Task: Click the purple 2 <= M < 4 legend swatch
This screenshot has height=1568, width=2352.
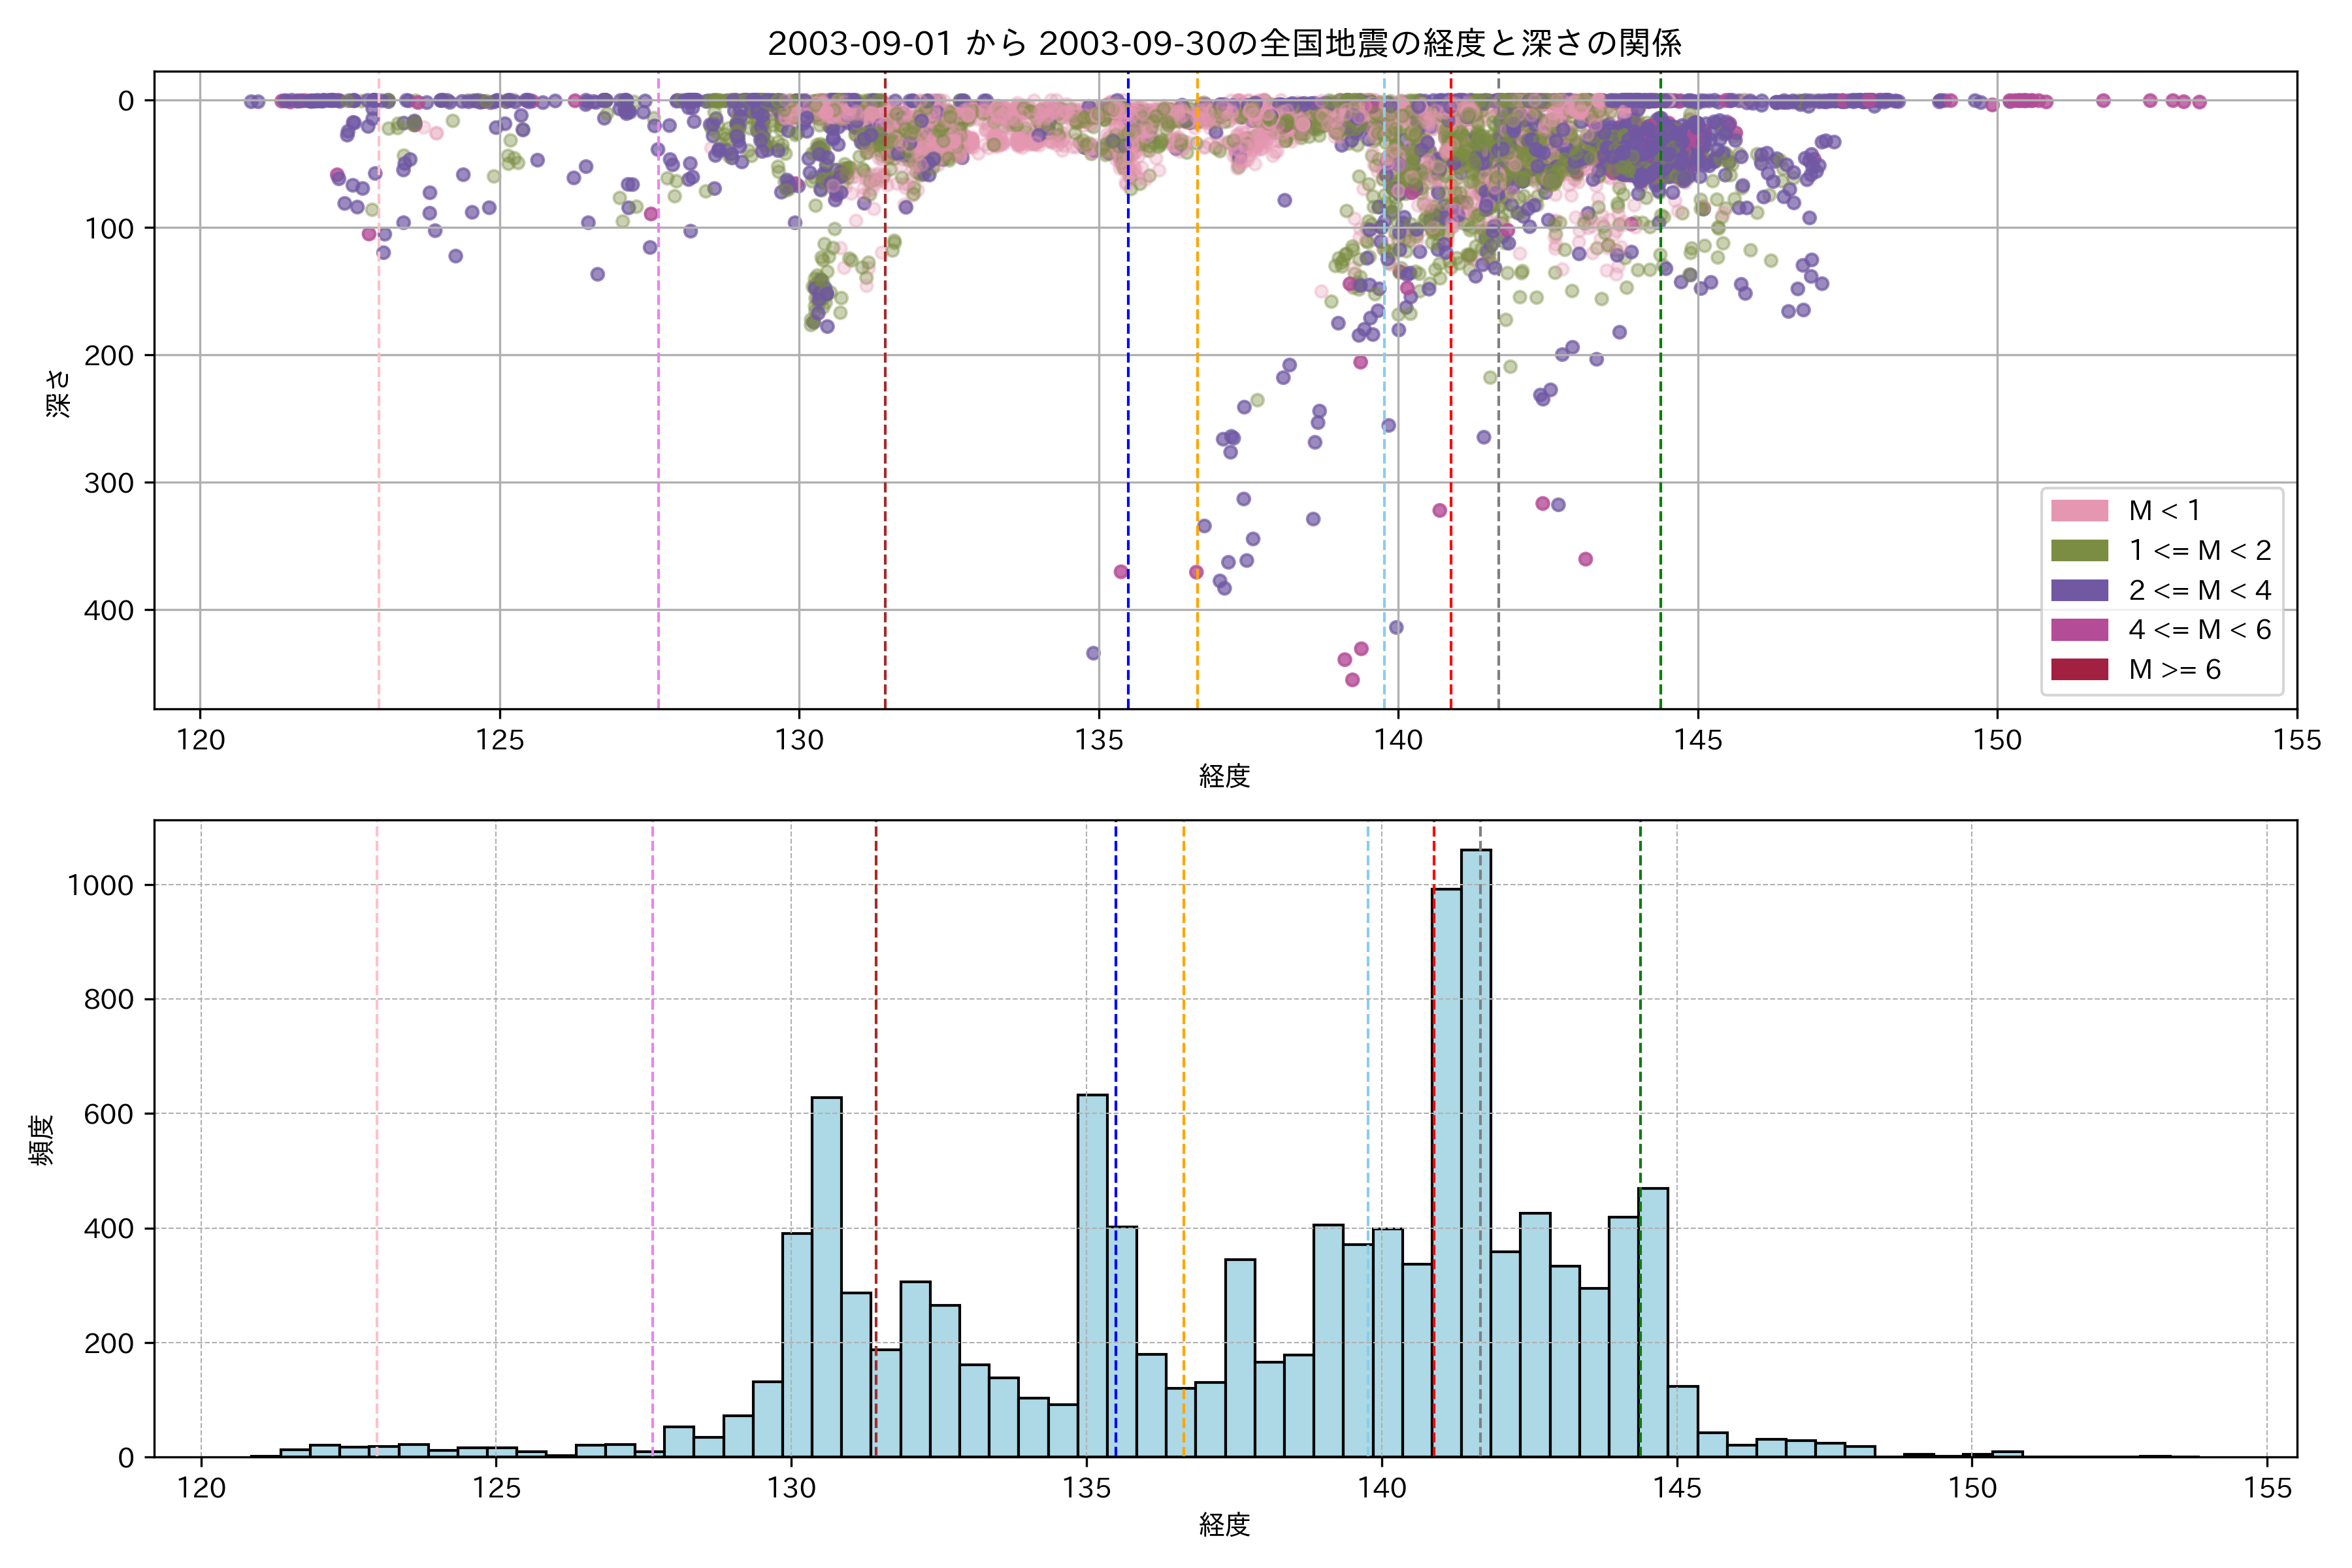Action: click(2079, 590)
